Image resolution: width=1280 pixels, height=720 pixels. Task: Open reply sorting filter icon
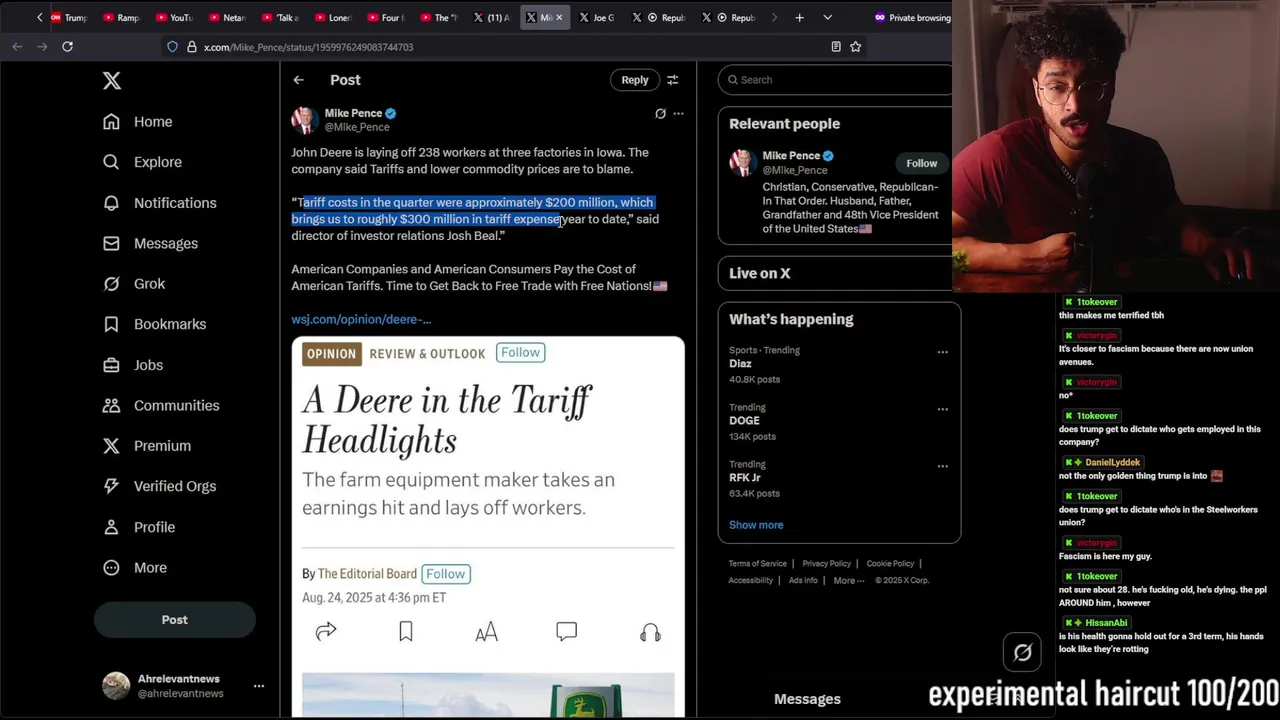coord(673,80)
